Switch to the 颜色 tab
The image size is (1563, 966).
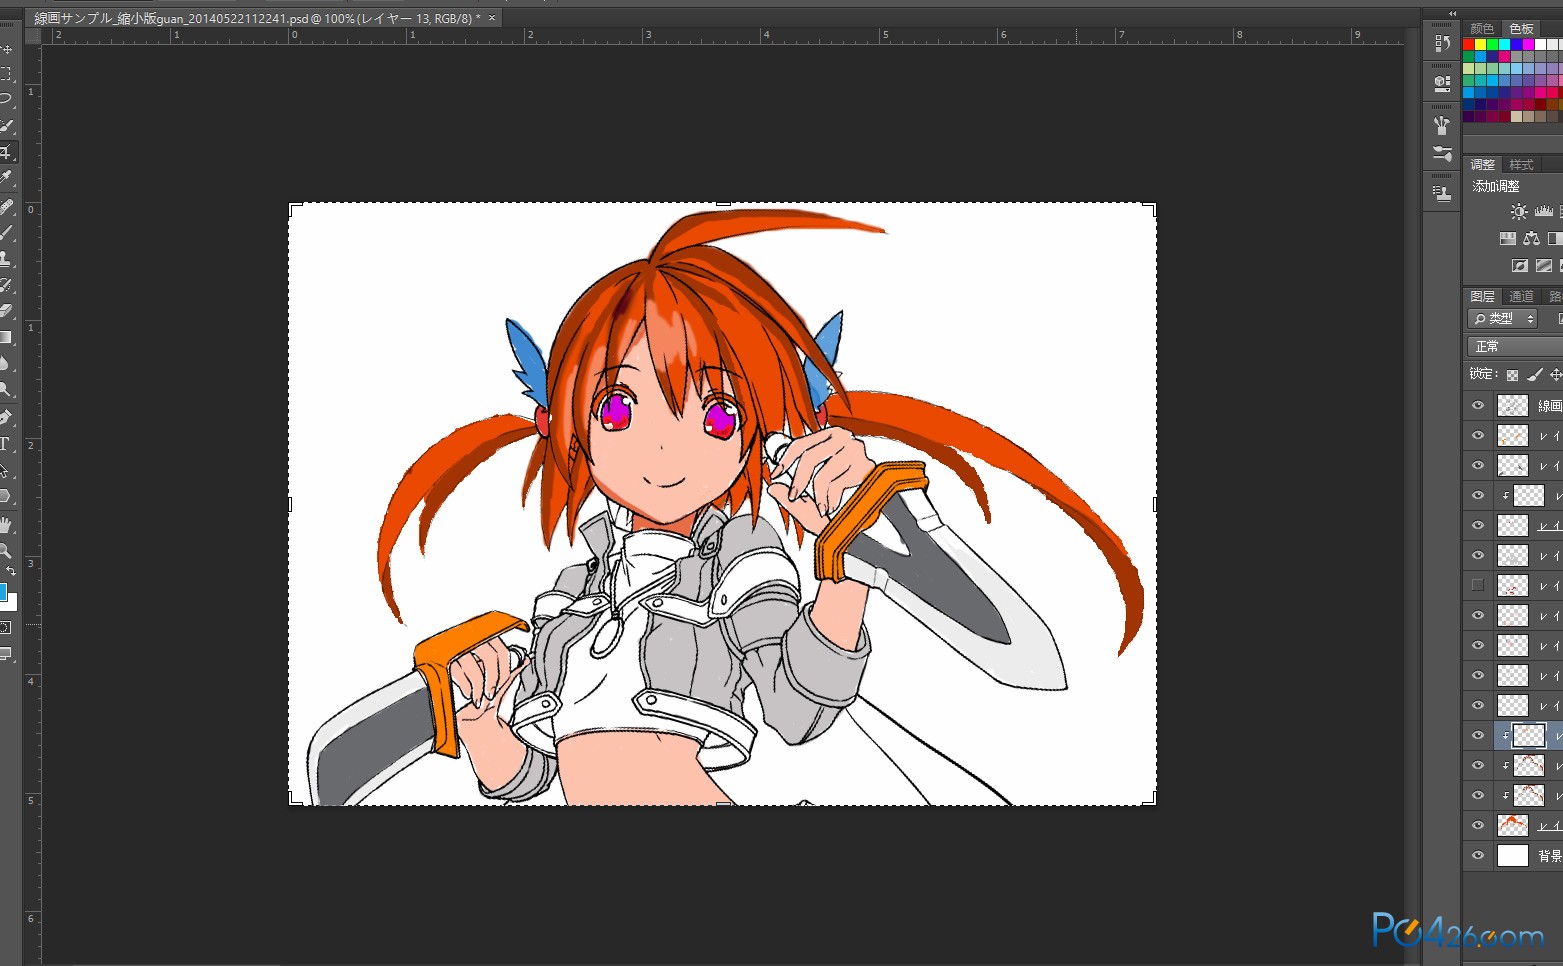(1482, 28)
